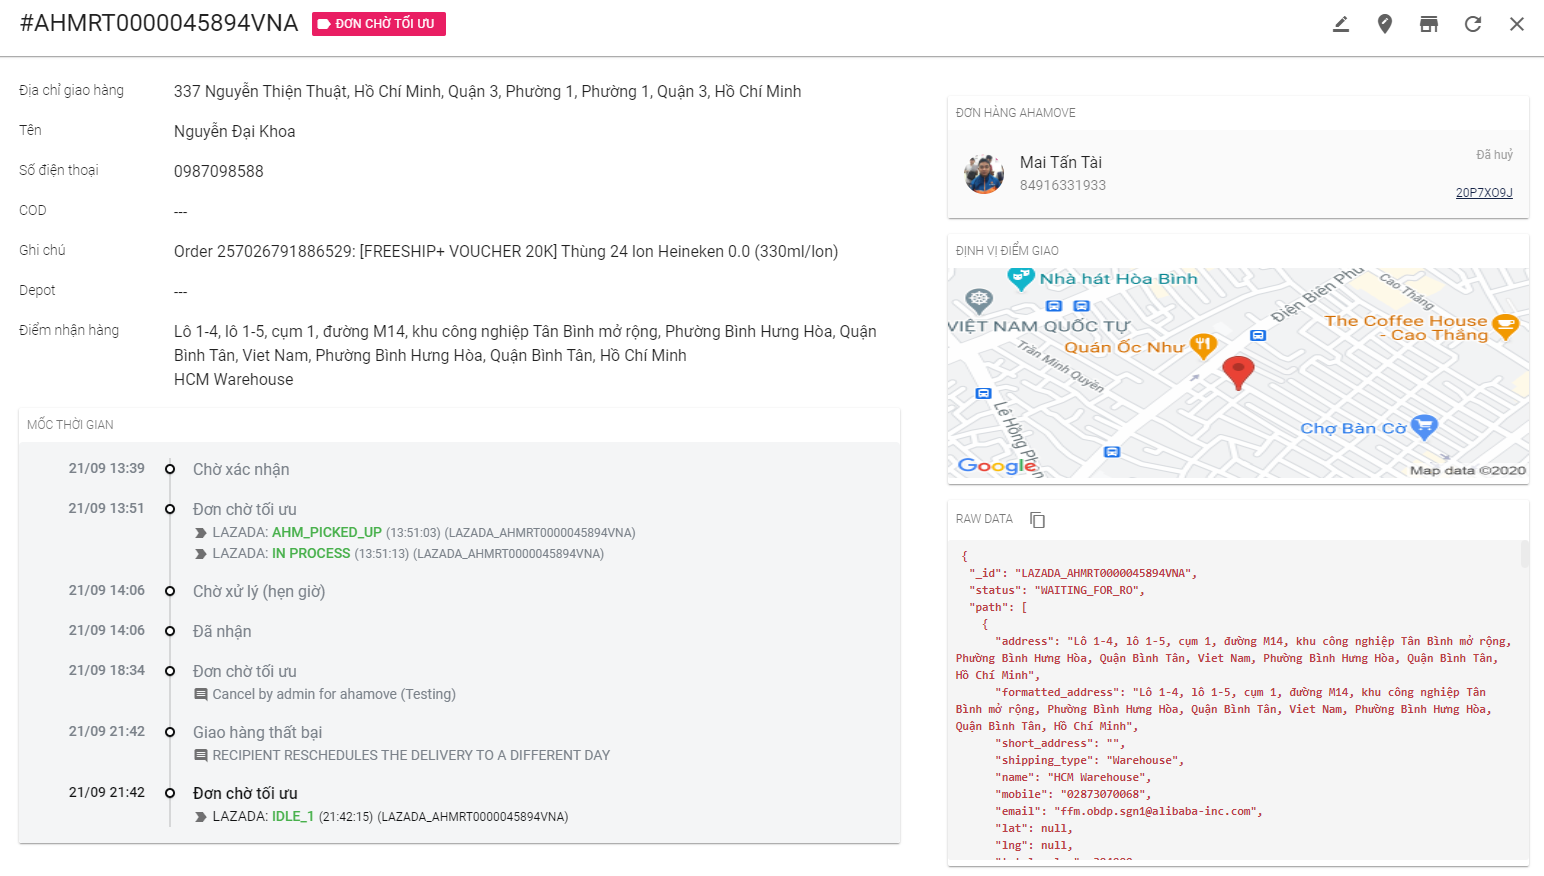The width and height of the screenshot is (1544, 876).
Task: Click The Coffee House map icon
Action: (x=1505, y=326)
